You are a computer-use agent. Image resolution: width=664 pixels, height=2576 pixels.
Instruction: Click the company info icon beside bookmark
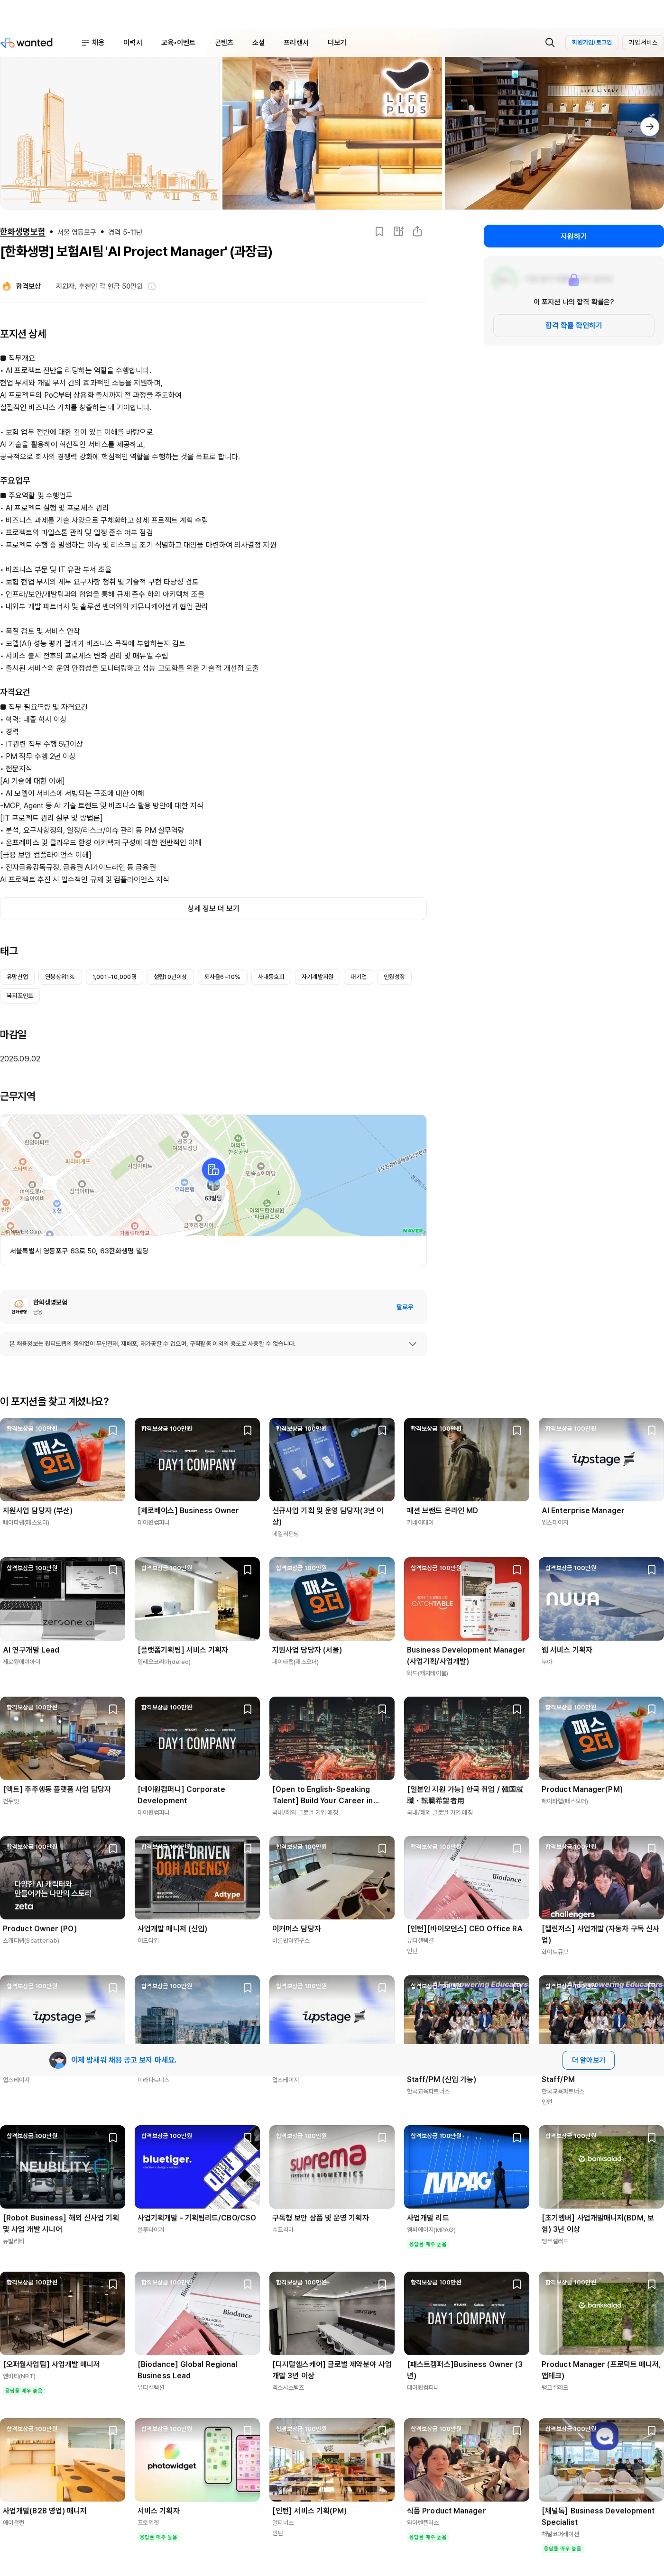click(398, 232)
